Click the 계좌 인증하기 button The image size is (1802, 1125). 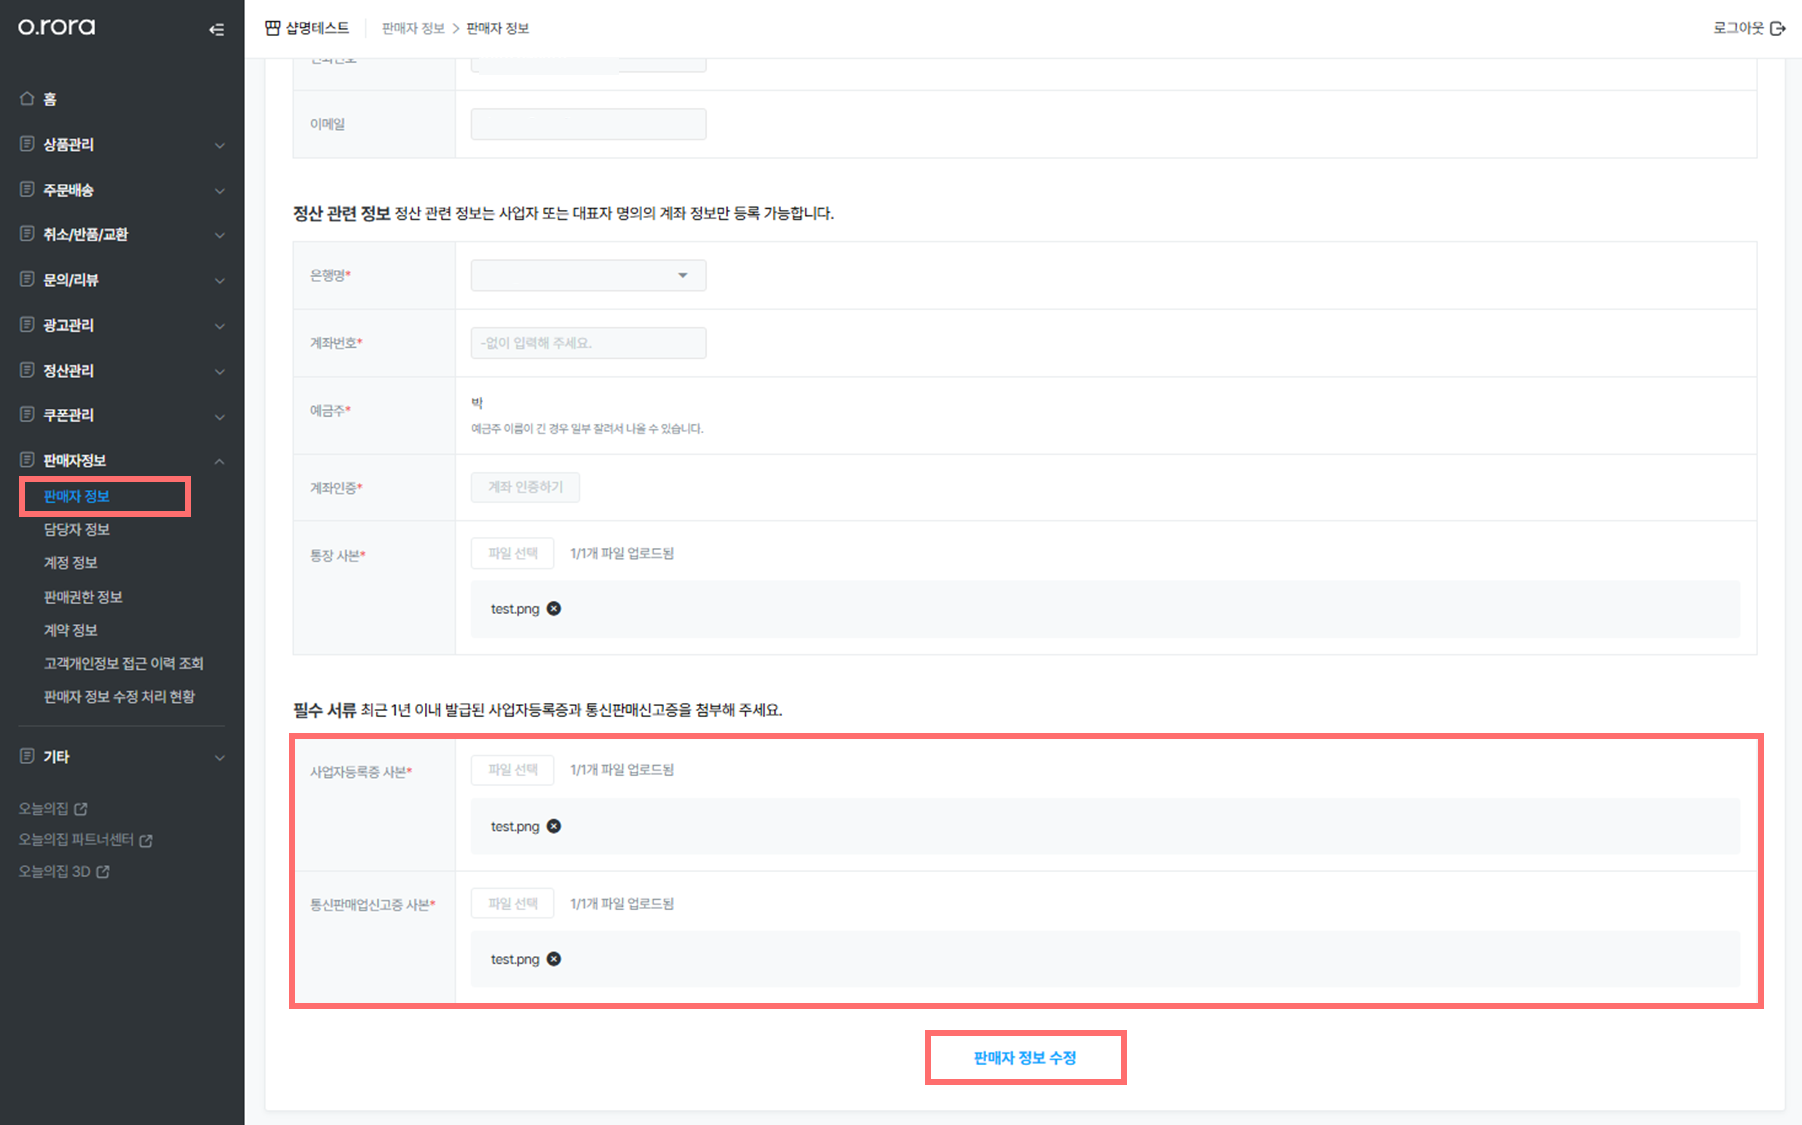[525, 487]
